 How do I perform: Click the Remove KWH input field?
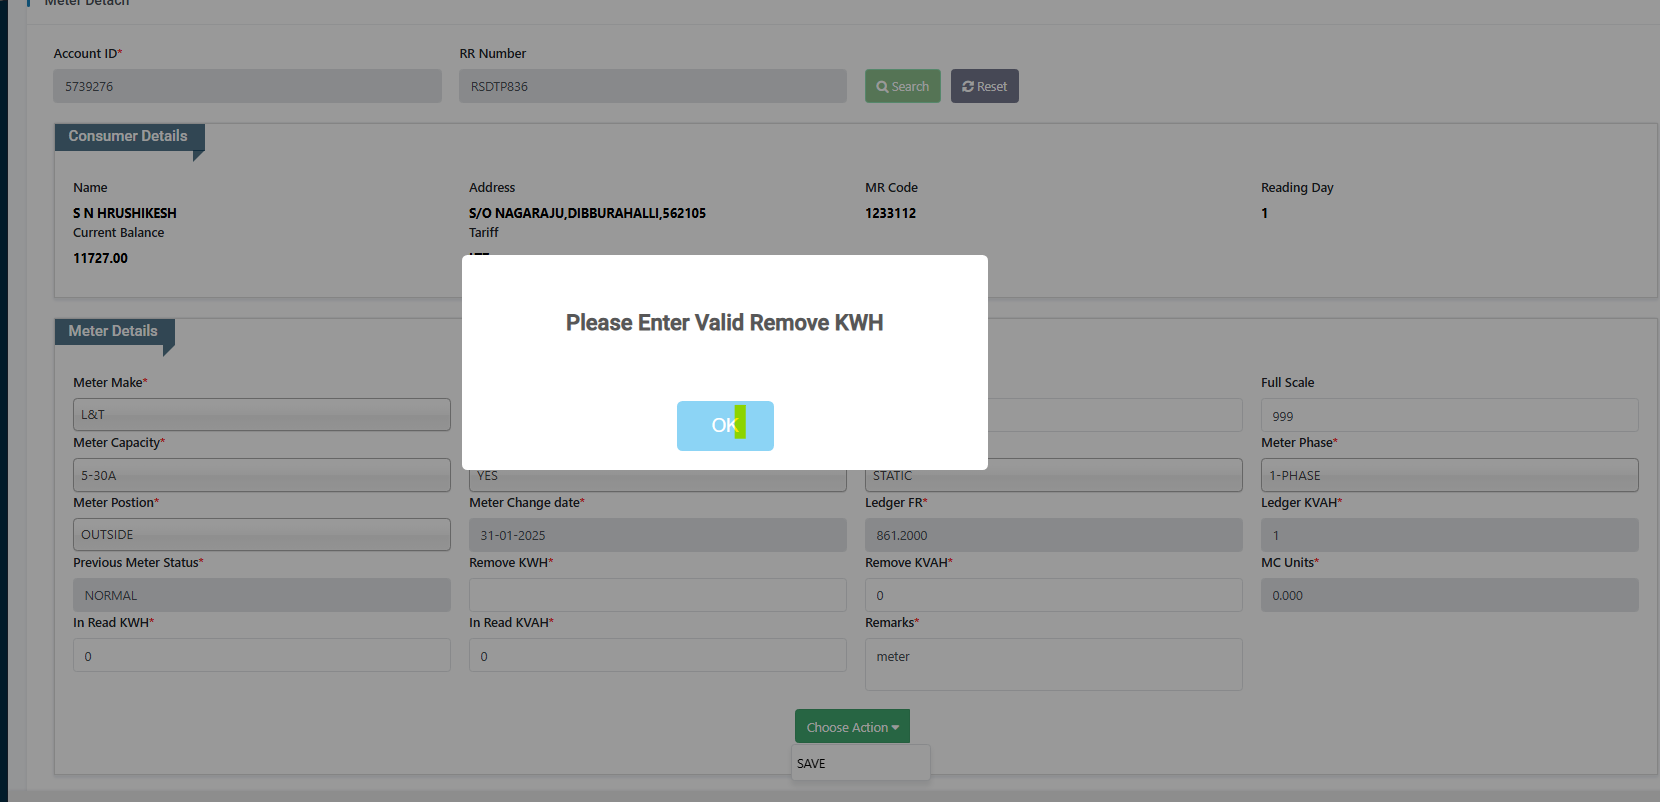[x=658, y=595]
